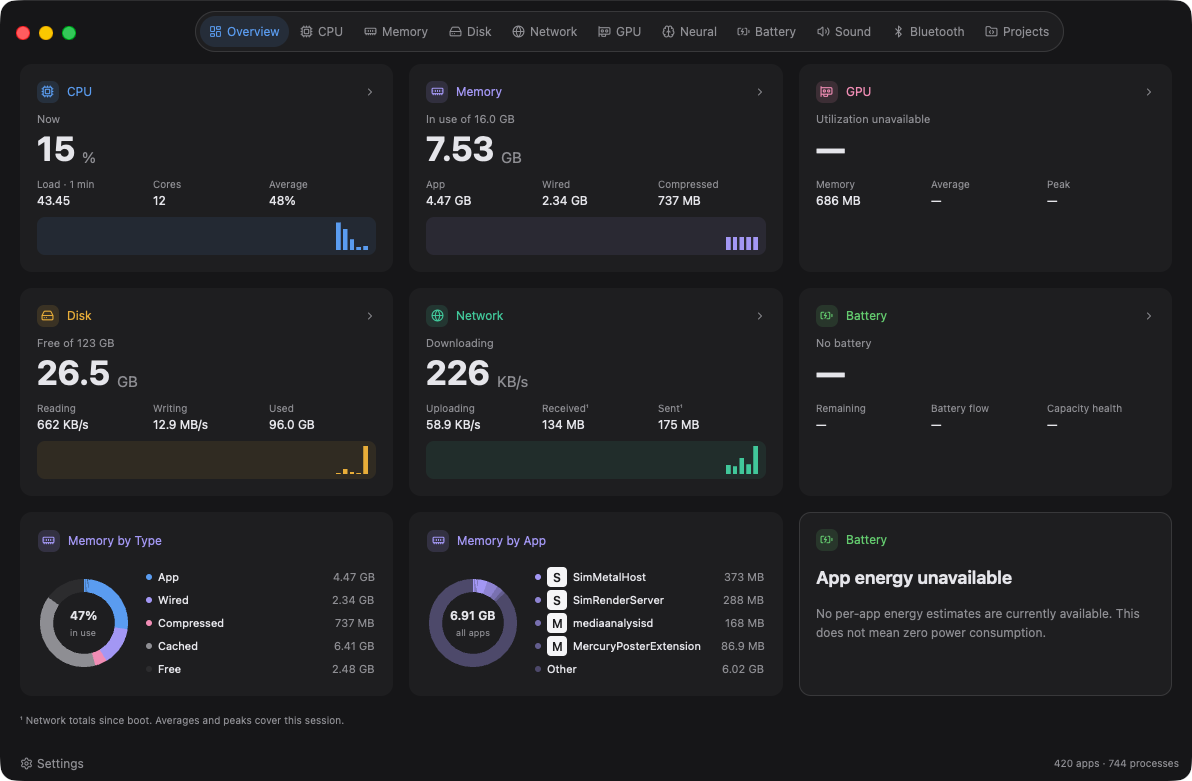The image size is (1192, 781).
Task: Open the Network card chevron
Action: pyautogui.click(x=759, y=316)
